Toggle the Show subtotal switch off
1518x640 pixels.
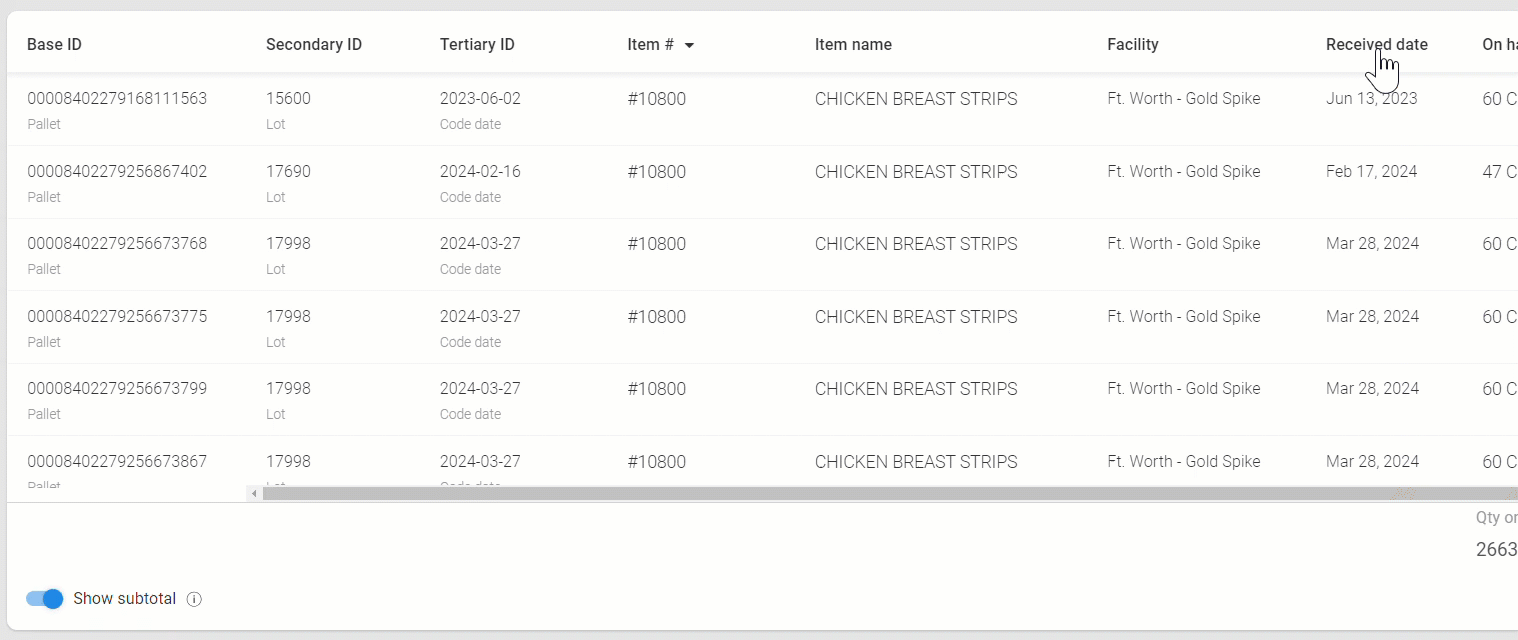44,599
